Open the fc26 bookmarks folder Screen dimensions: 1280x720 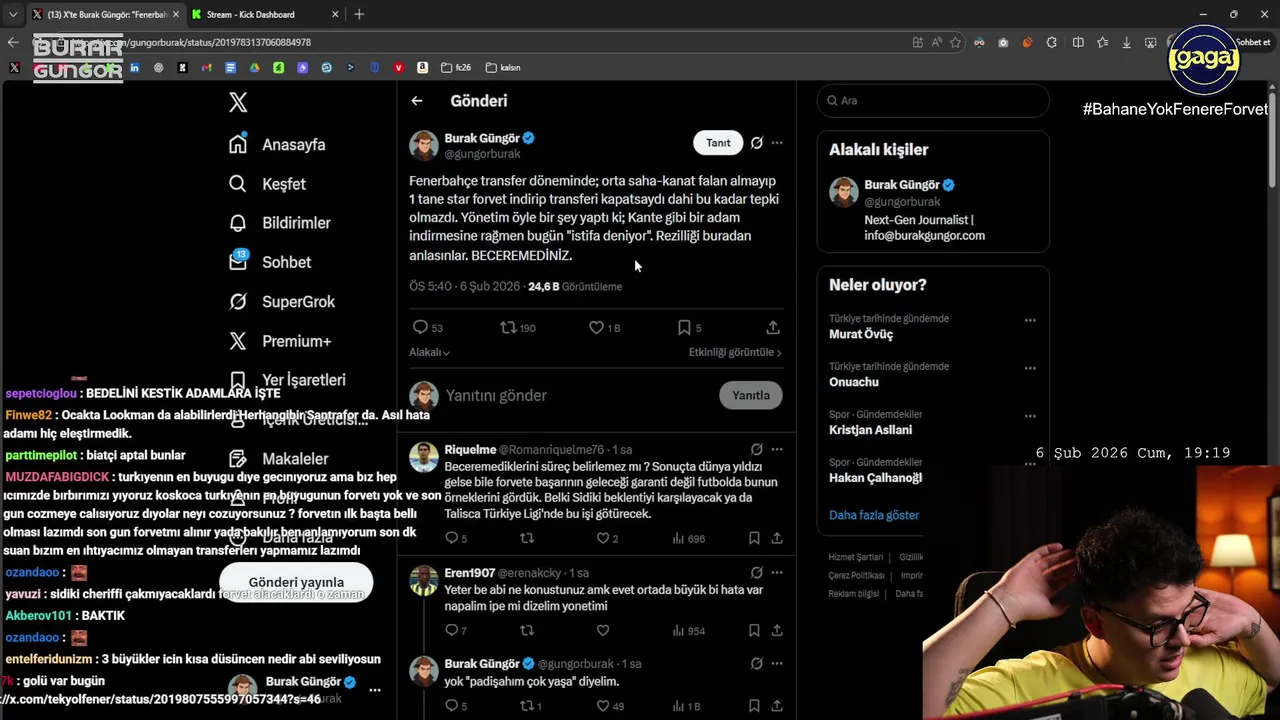456,68
